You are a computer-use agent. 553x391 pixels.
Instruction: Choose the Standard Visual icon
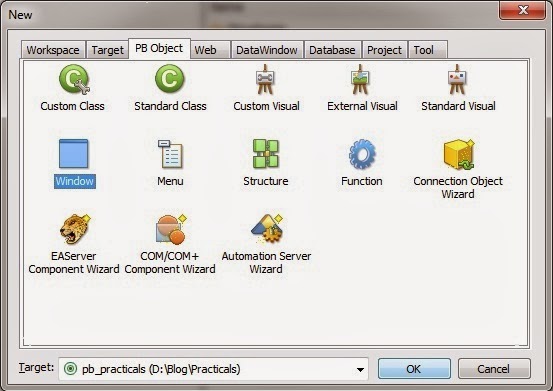pos(457,79)
